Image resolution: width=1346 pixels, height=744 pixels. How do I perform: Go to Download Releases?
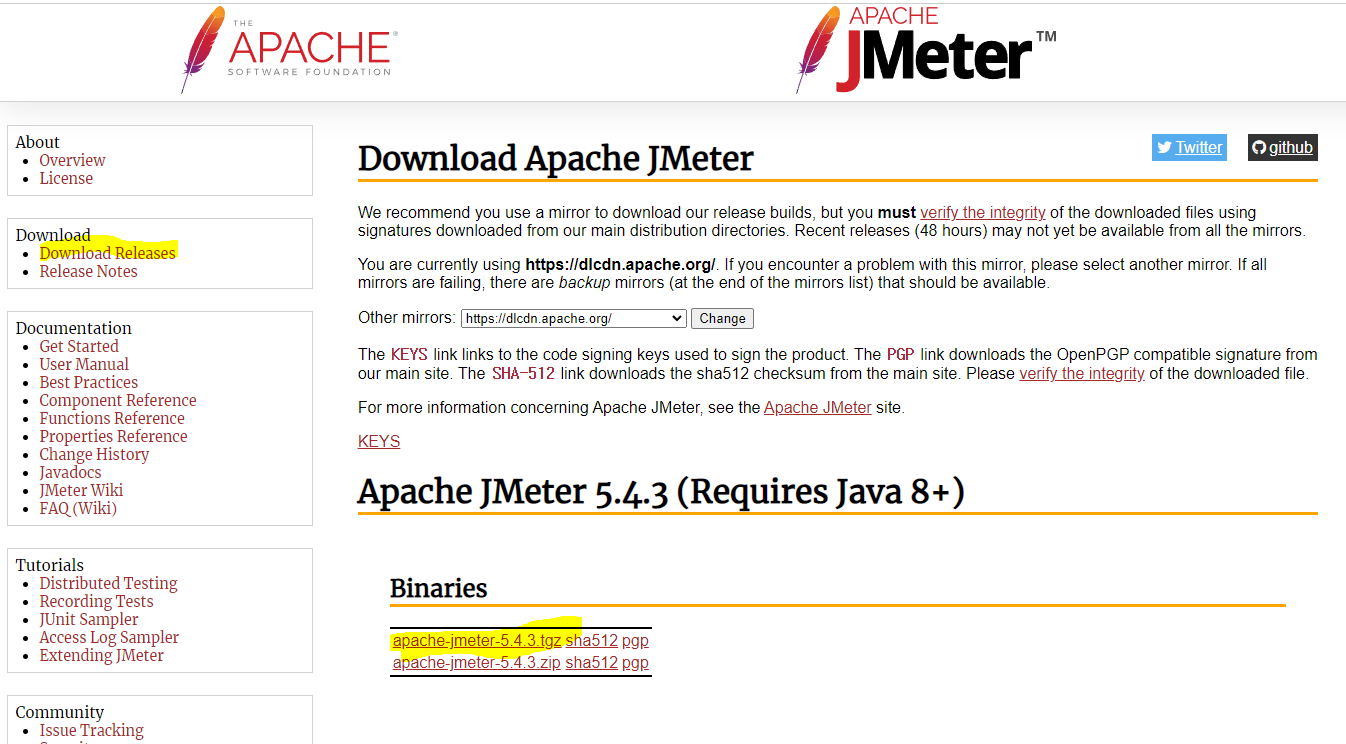pyautogui.click(x=107, y=253)
